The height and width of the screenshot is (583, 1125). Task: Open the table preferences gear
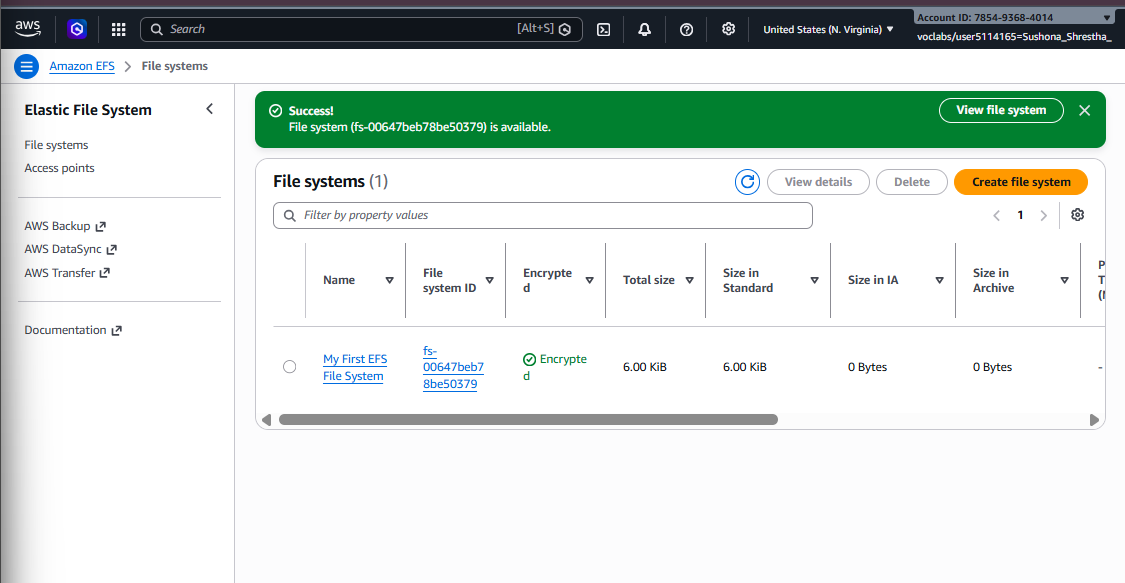coord(1077,215)
